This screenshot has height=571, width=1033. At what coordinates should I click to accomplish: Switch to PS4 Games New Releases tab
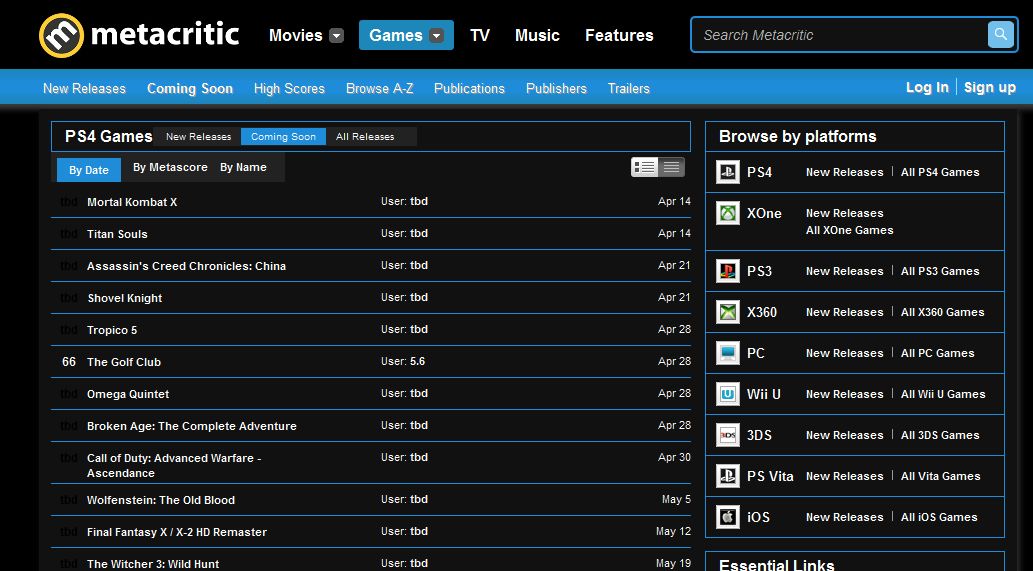tap(198, 136)
